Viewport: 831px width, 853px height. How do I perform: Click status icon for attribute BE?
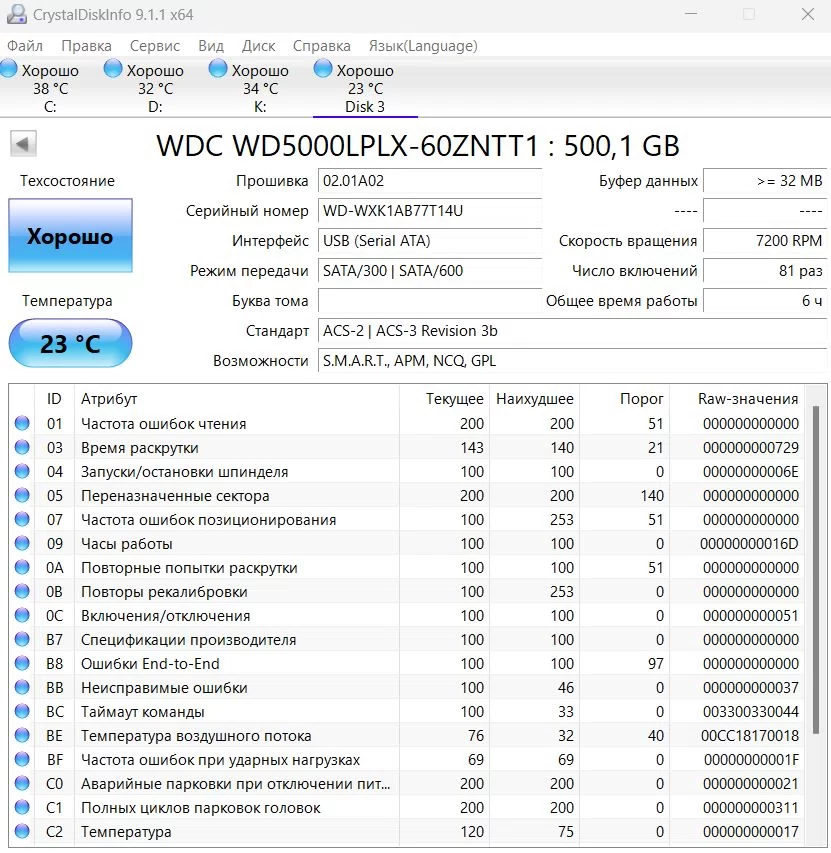coord(22,735)
